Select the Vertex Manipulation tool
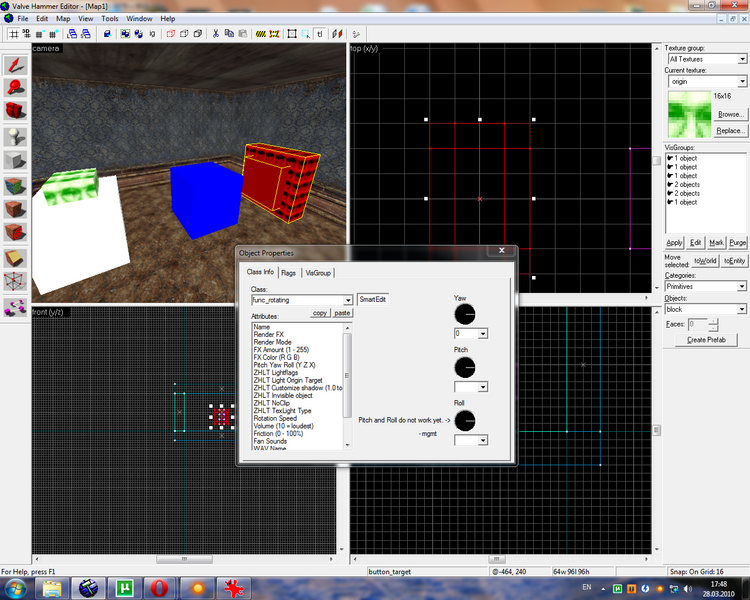The height and width of the screenshot is (600, 750). (15, 281)
